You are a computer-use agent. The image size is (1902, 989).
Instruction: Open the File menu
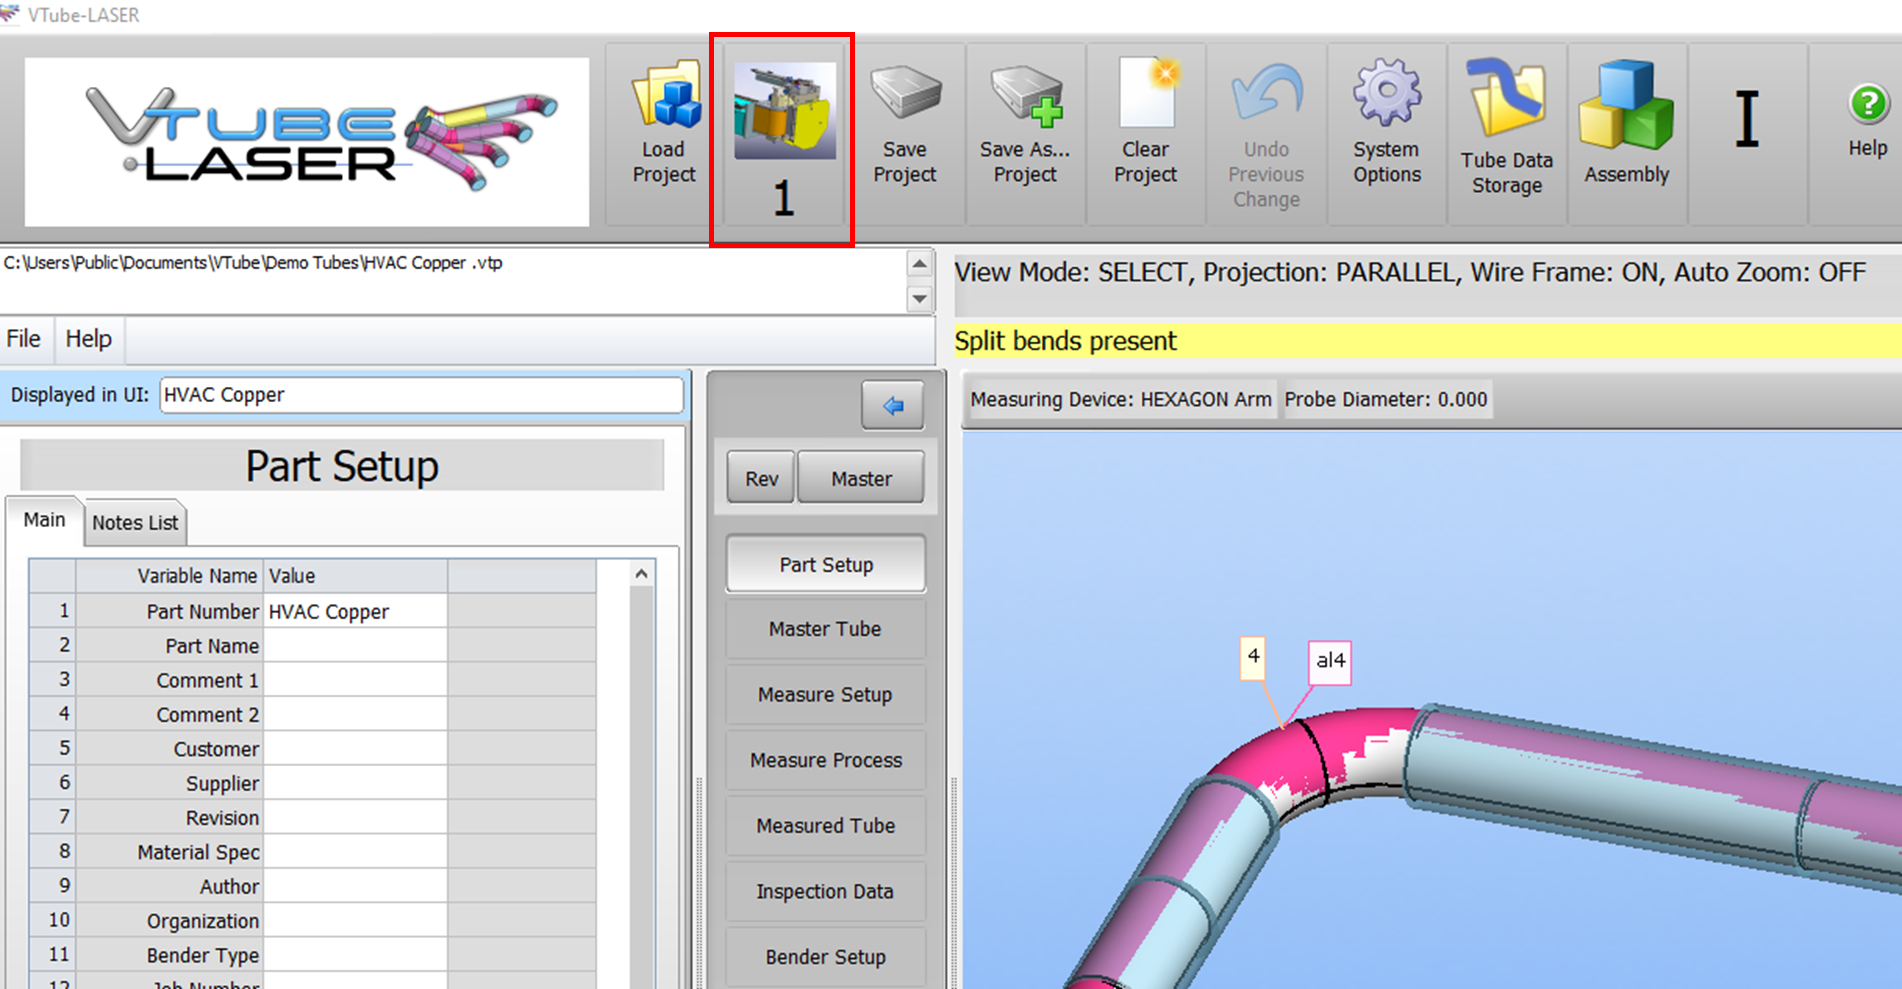point(24,339)
